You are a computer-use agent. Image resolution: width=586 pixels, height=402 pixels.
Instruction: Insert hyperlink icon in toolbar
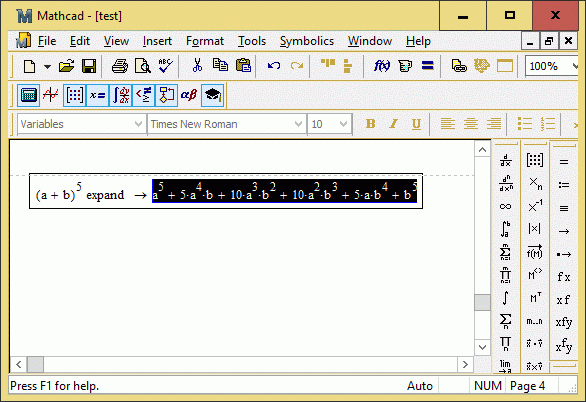point(459,66)
